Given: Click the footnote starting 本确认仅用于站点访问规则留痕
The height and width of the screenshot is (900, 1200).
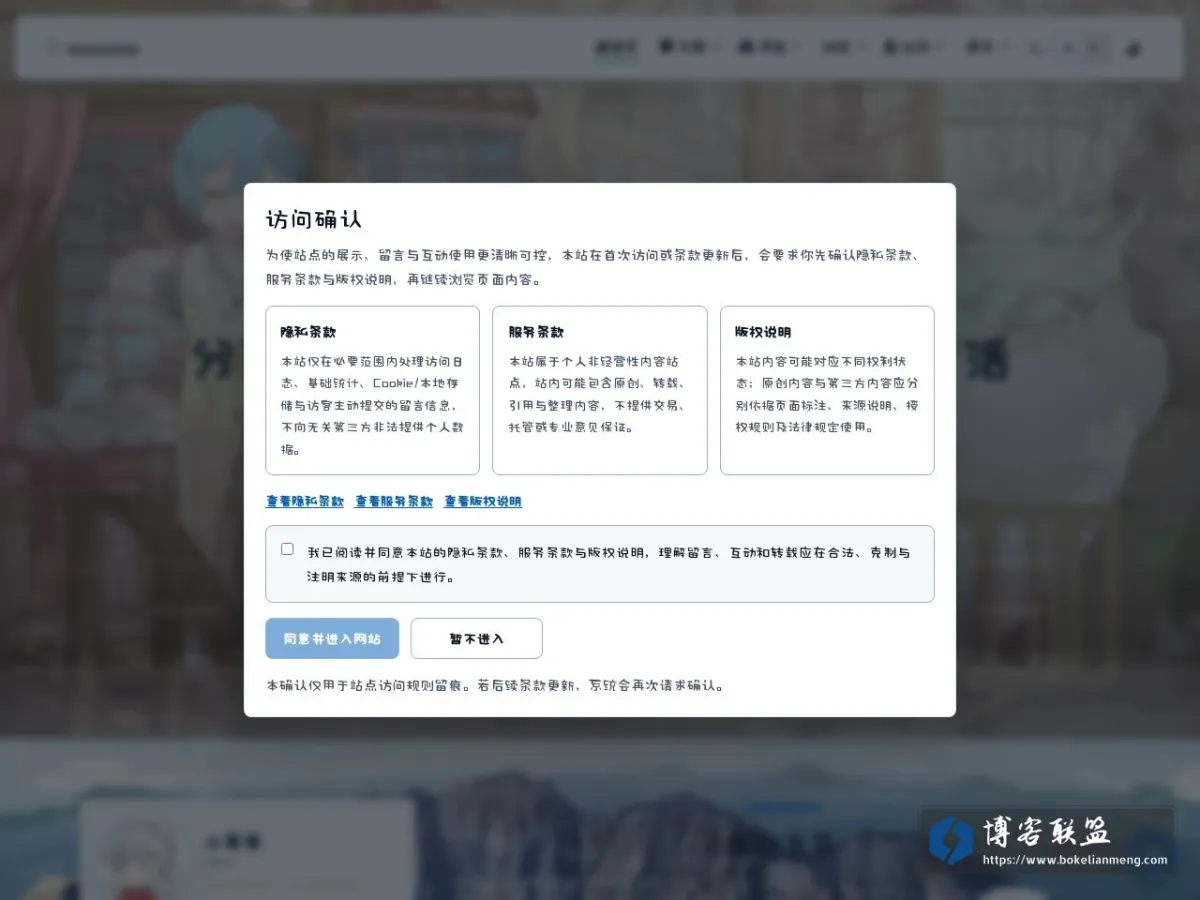Looking at the screenshot, I should click(495, 686).
